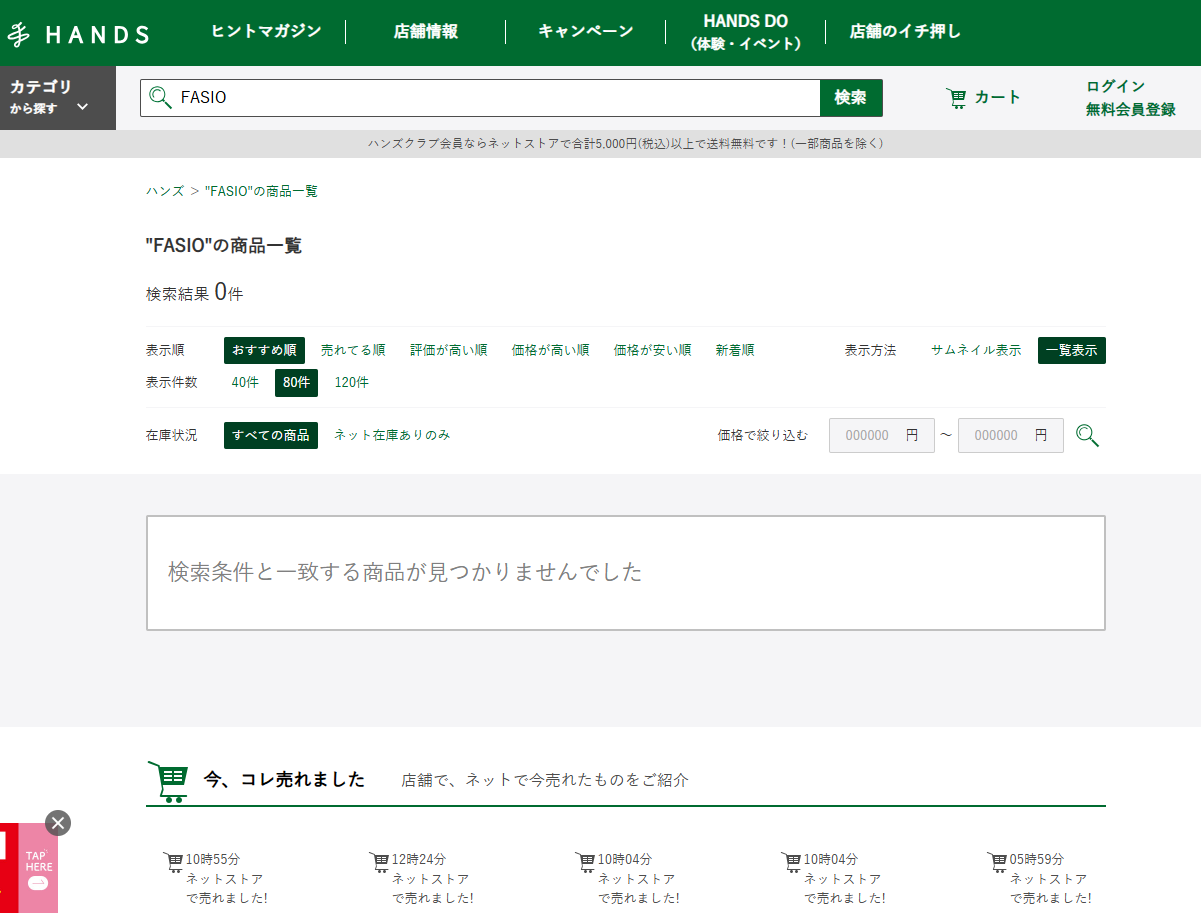The width and height of the screenshot is (1201, 922).
Task: Sort by 価格が高い順
Action: click(551, 351)
